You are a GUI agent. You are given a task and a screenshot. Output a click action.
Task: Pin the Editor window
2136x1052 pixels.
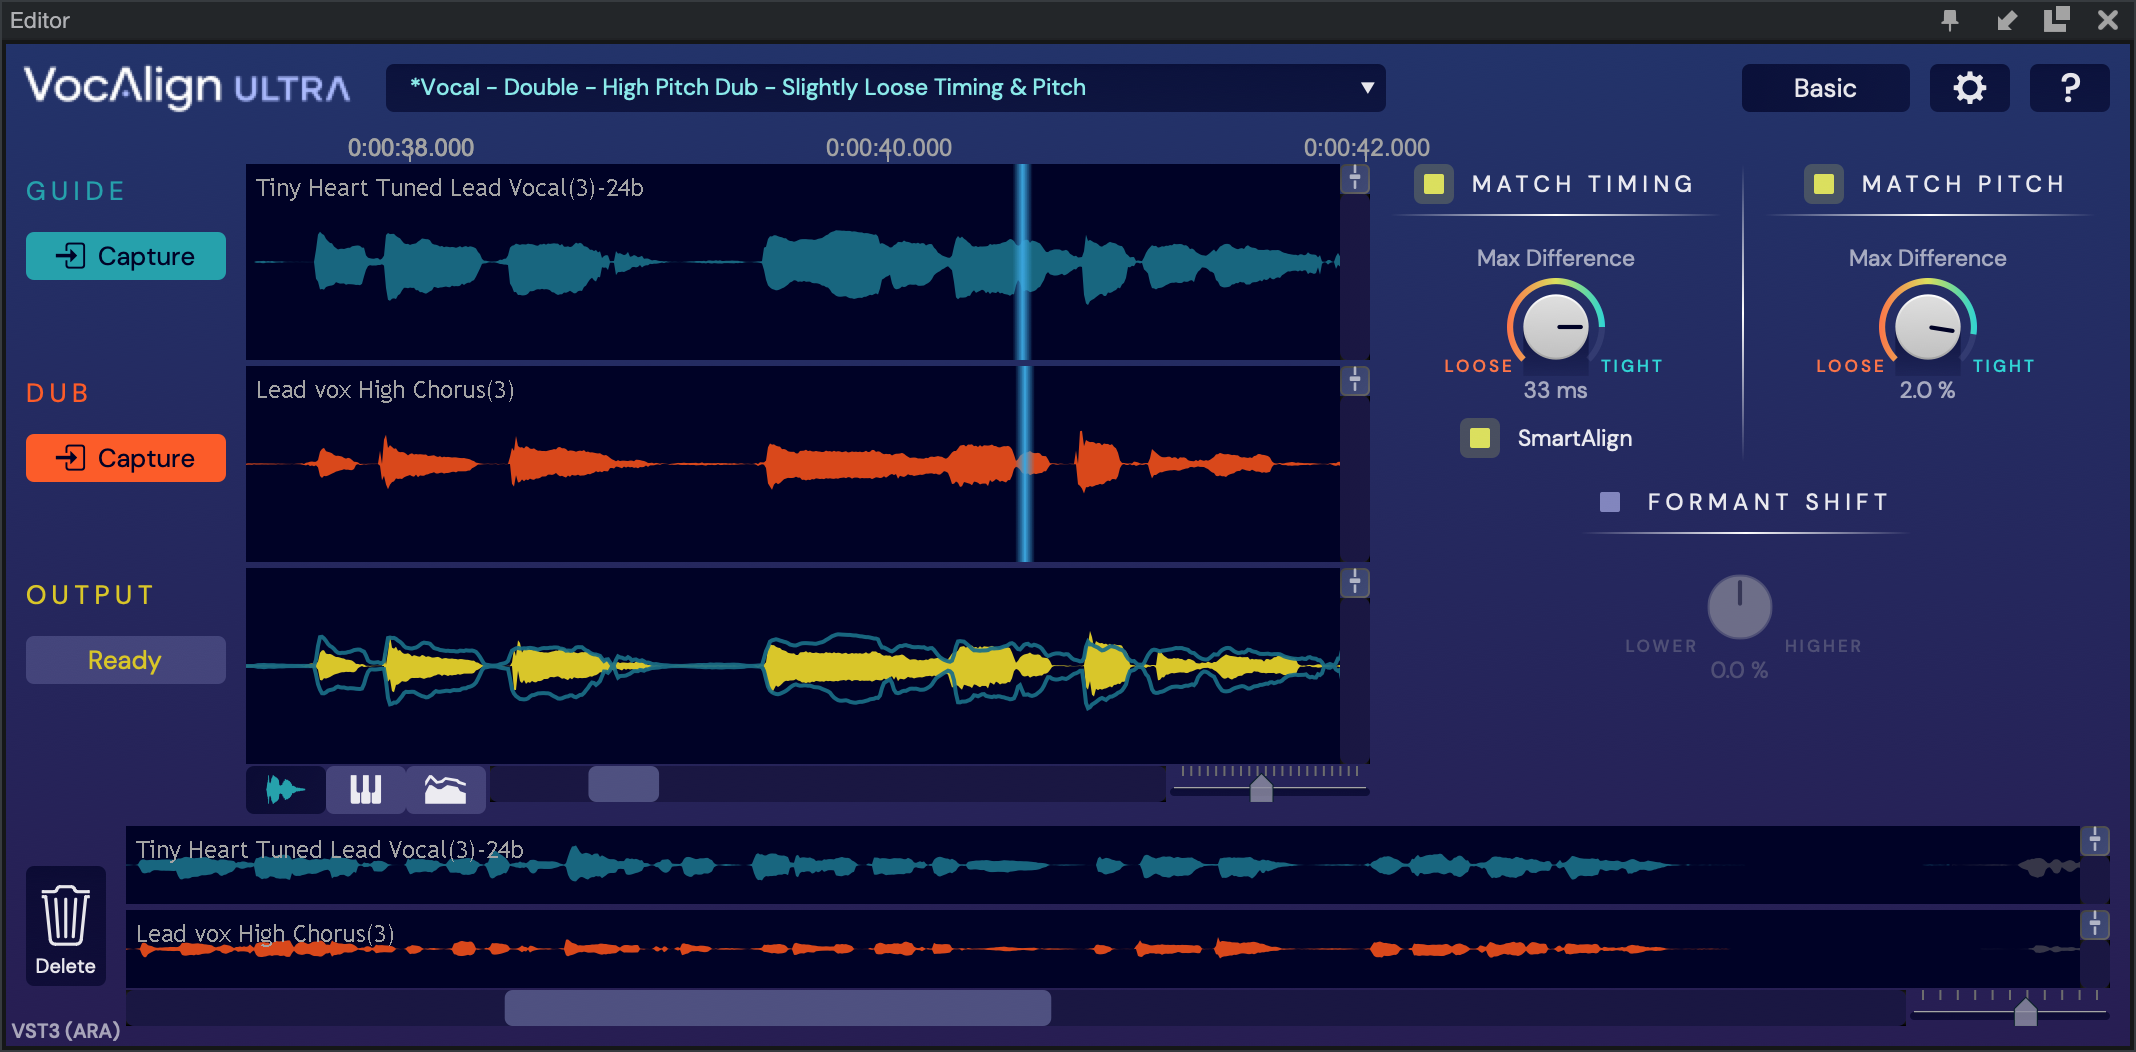pyautogui.click(x=1950, y=20)
